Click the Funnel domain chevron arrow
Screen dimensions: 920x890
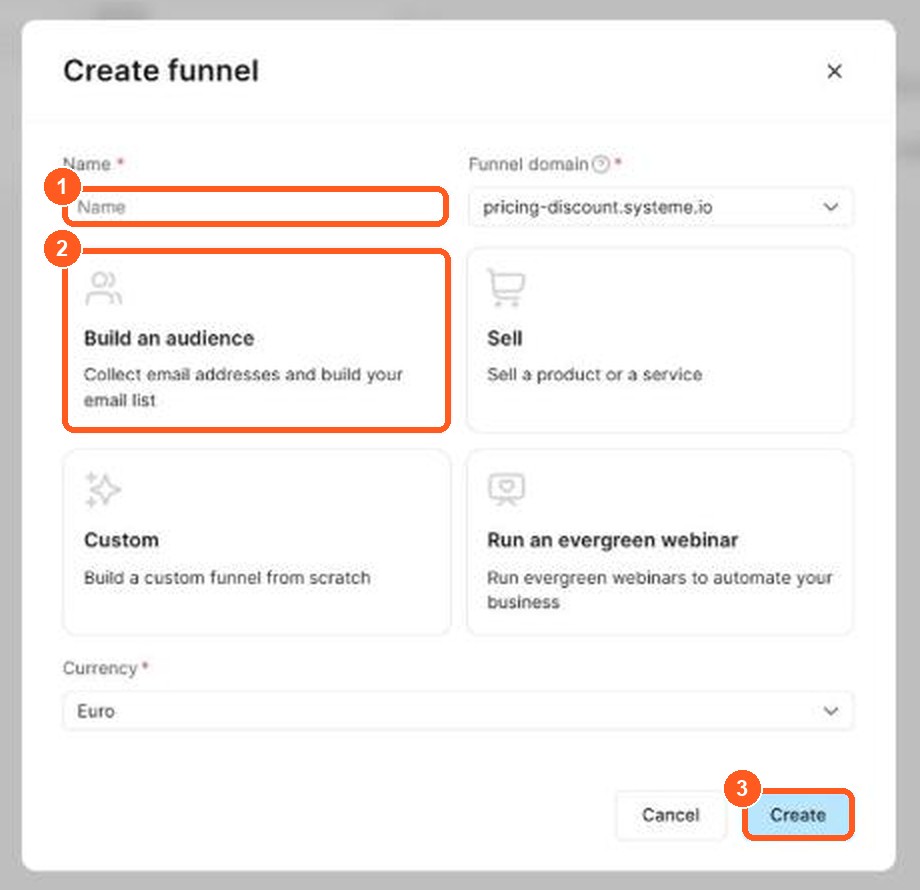pos(830,207)
